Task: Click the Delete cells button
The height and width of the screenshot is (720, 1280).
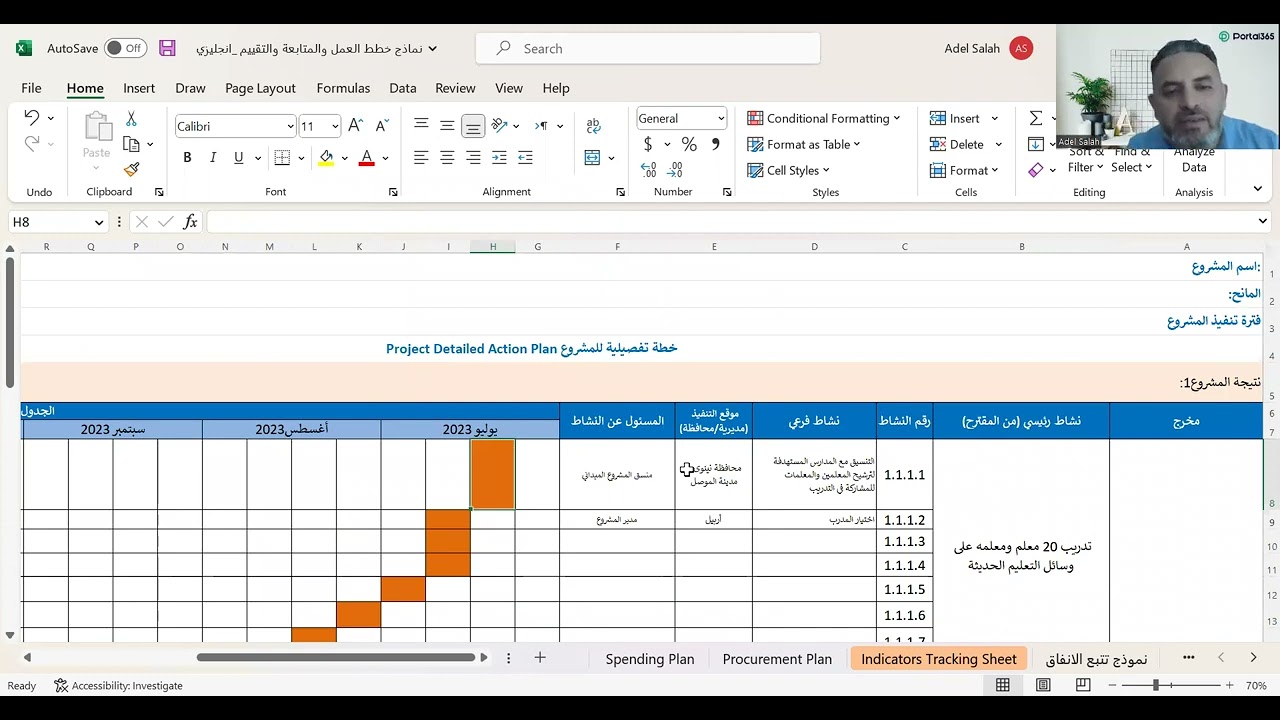Action: [965, 144]
